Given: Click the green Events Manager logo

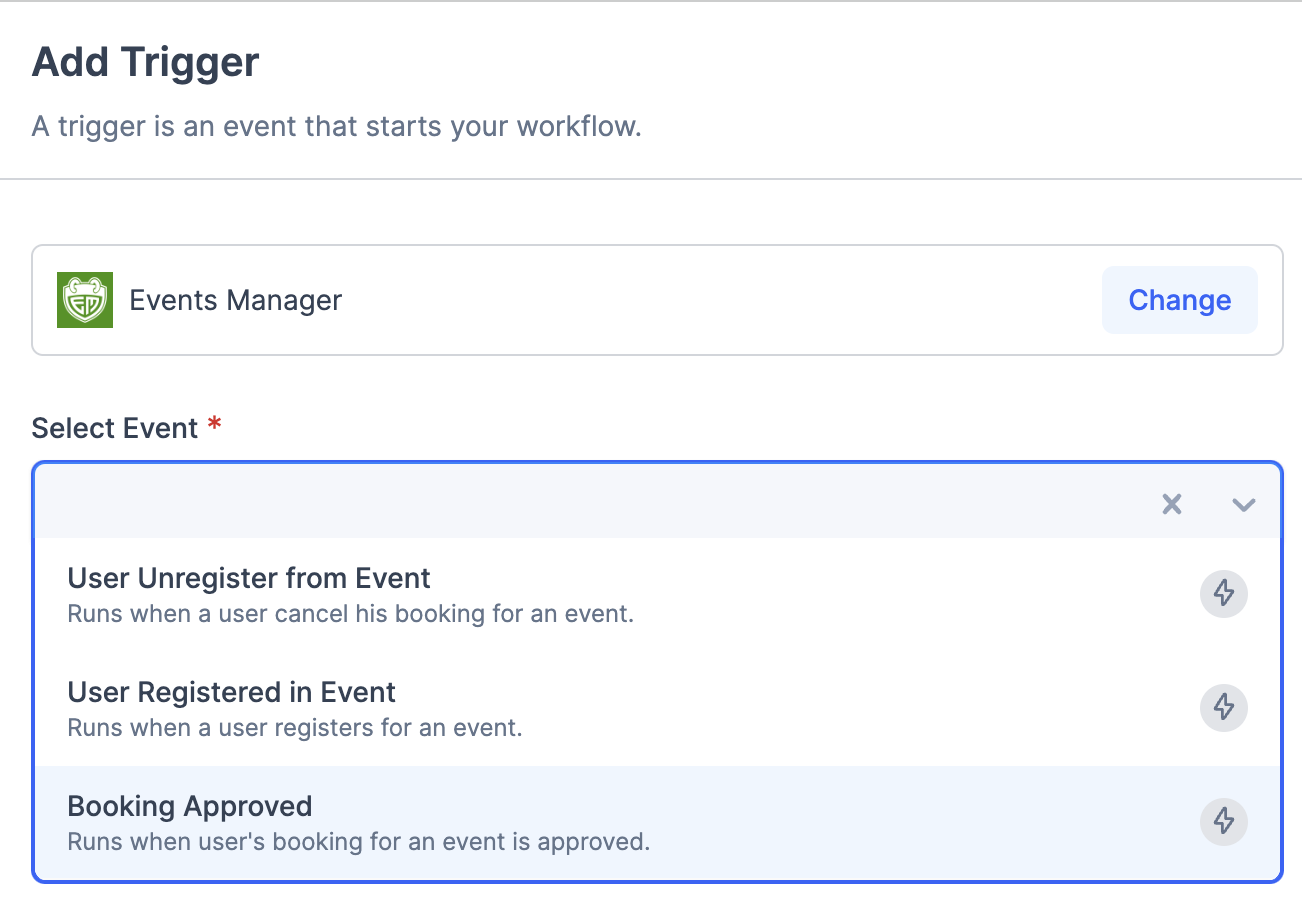Looking at the screenshot, I should (x=85, y=300).
